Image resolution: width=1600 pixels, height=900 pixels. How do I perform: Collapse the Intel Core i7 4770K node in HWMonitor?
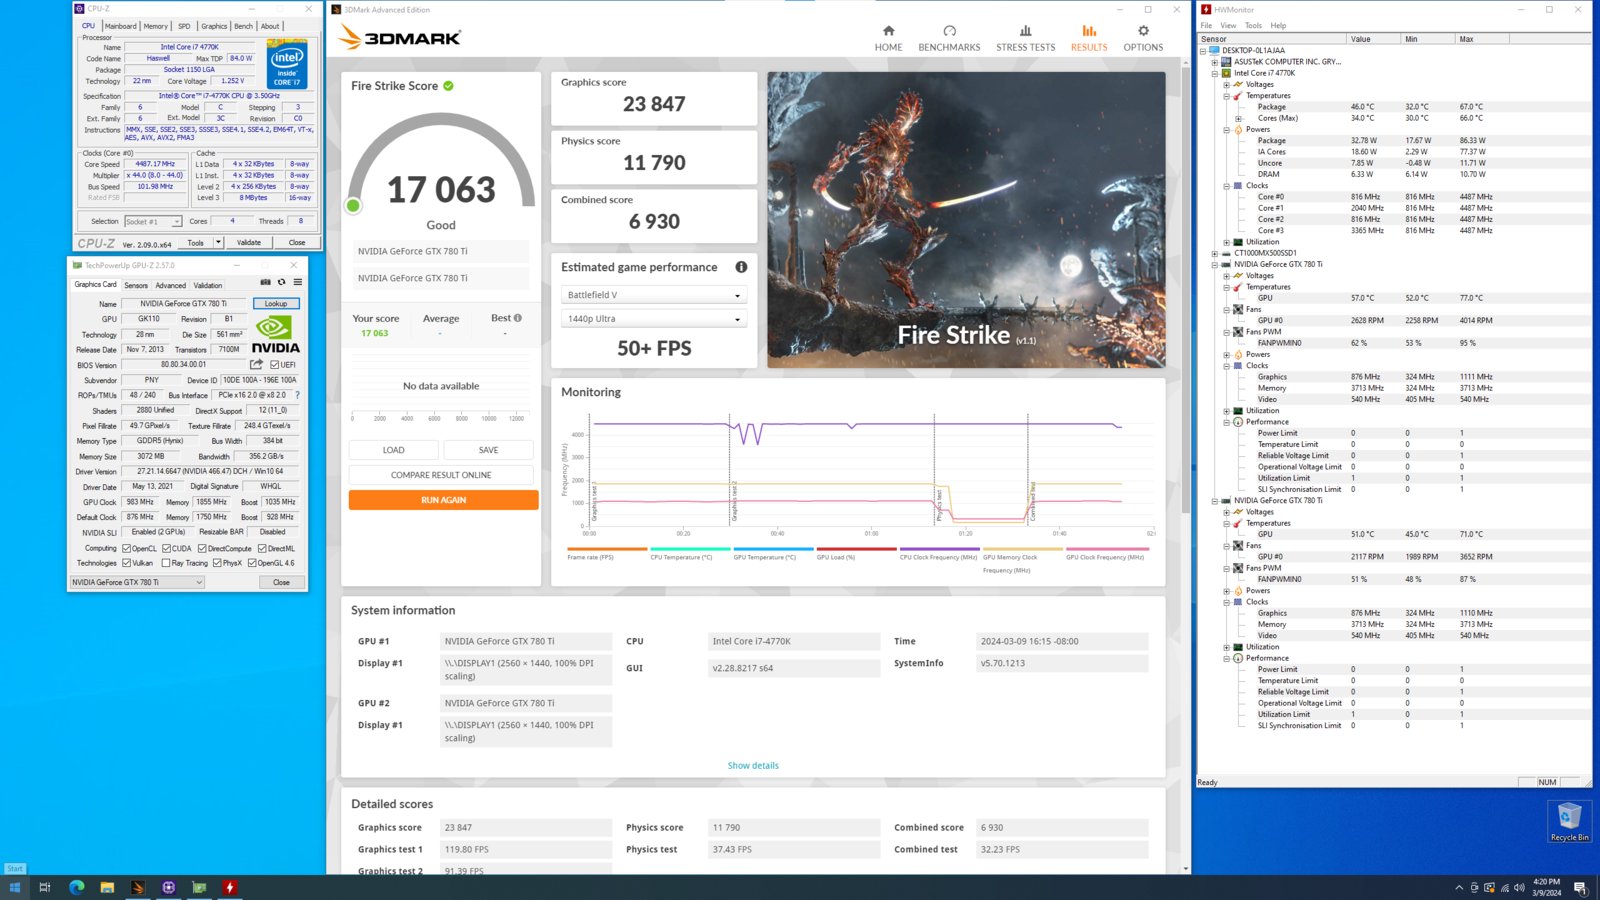tap(1215, 73)
